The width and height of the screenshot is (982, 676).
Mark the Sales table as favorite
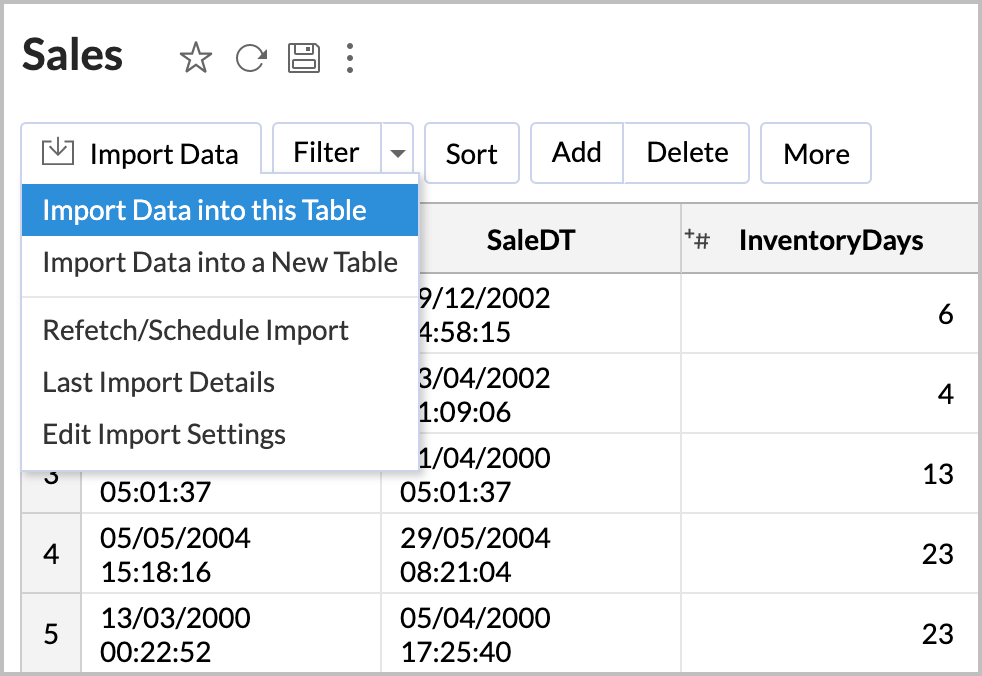(196, 58)
